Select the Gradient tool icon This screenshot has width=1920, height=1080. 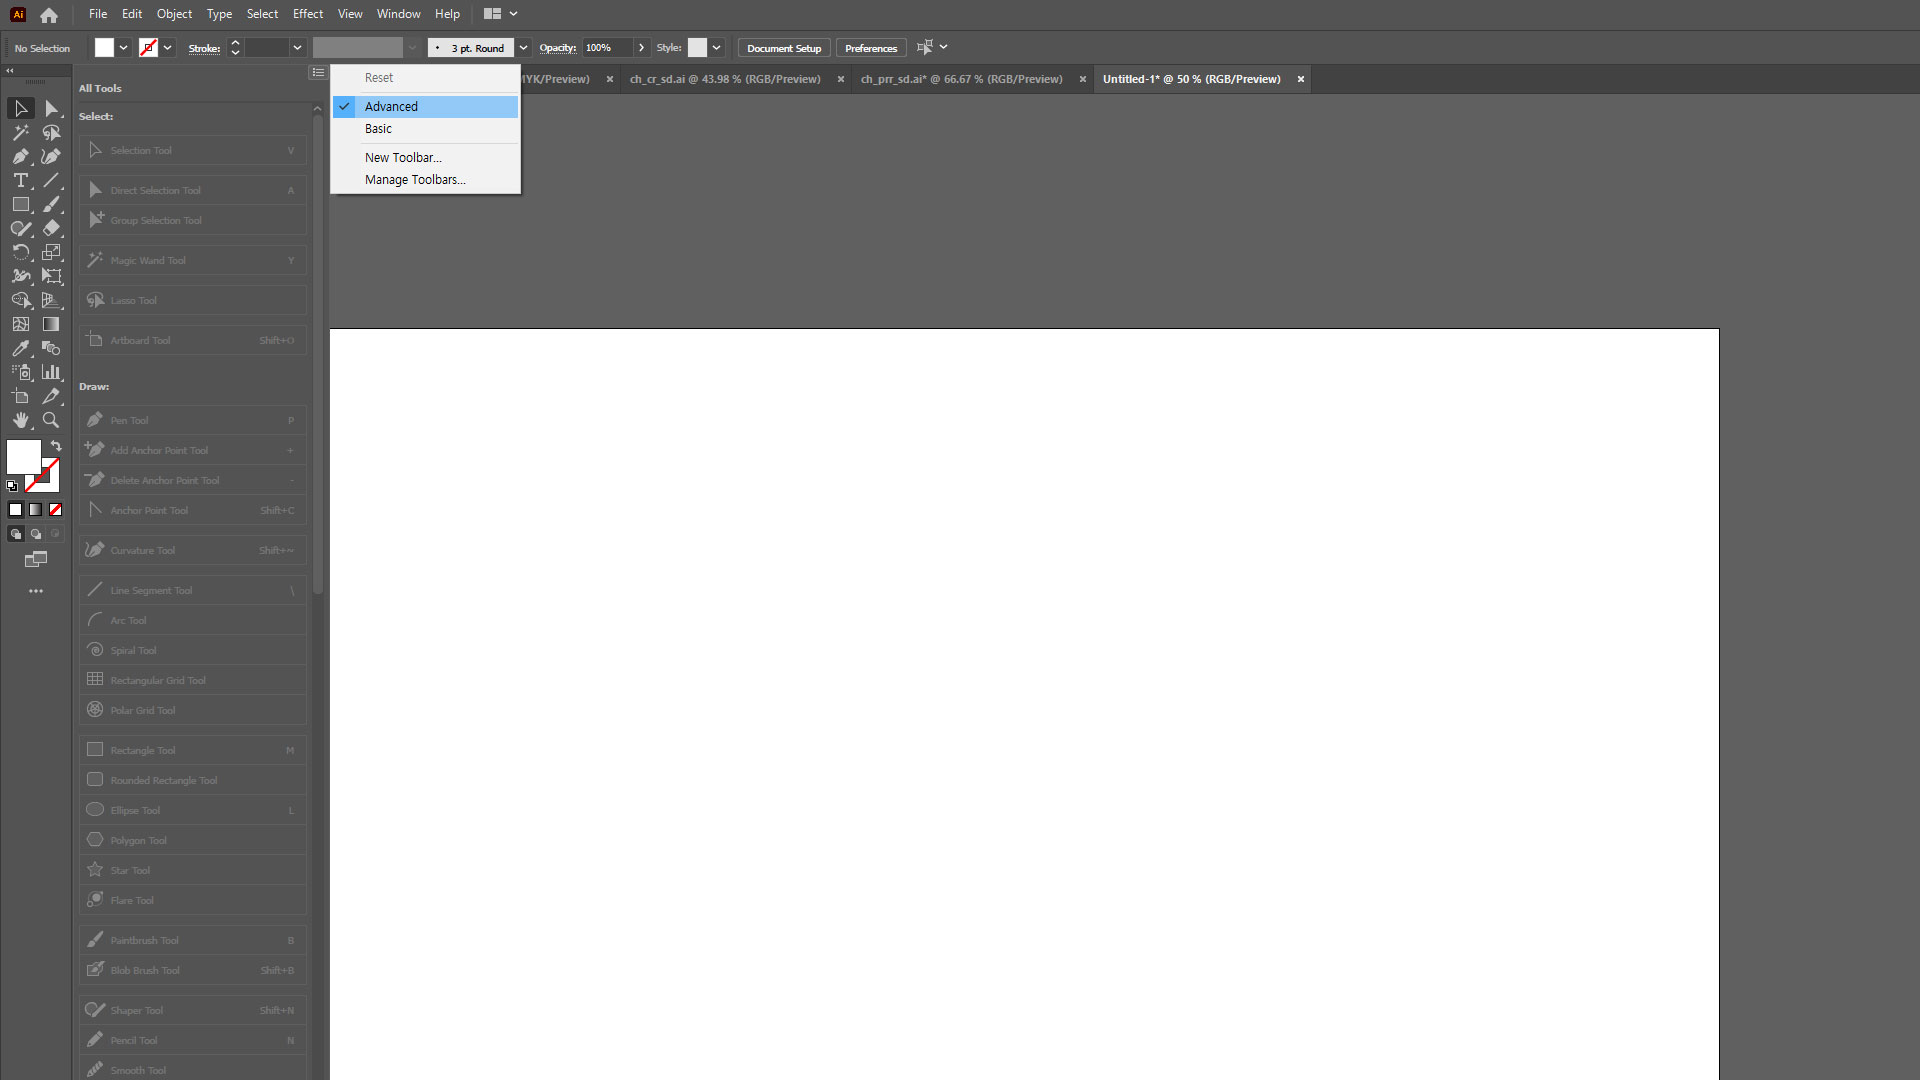[51, 324]
